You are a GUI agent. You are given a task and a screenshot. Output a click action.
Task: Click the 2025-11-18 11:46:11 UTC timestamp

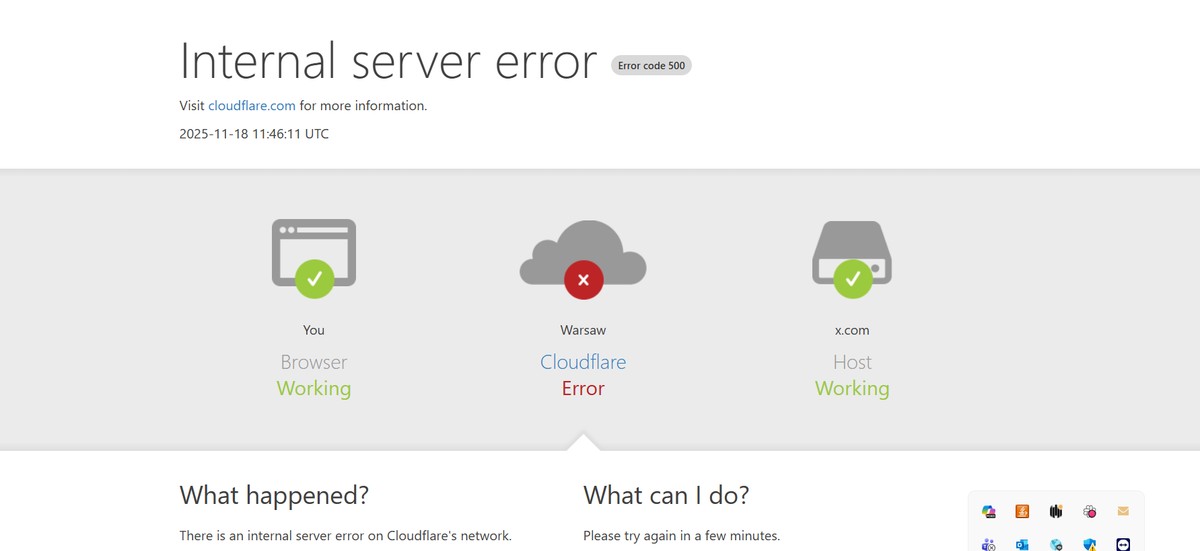(x=254, y=133)
